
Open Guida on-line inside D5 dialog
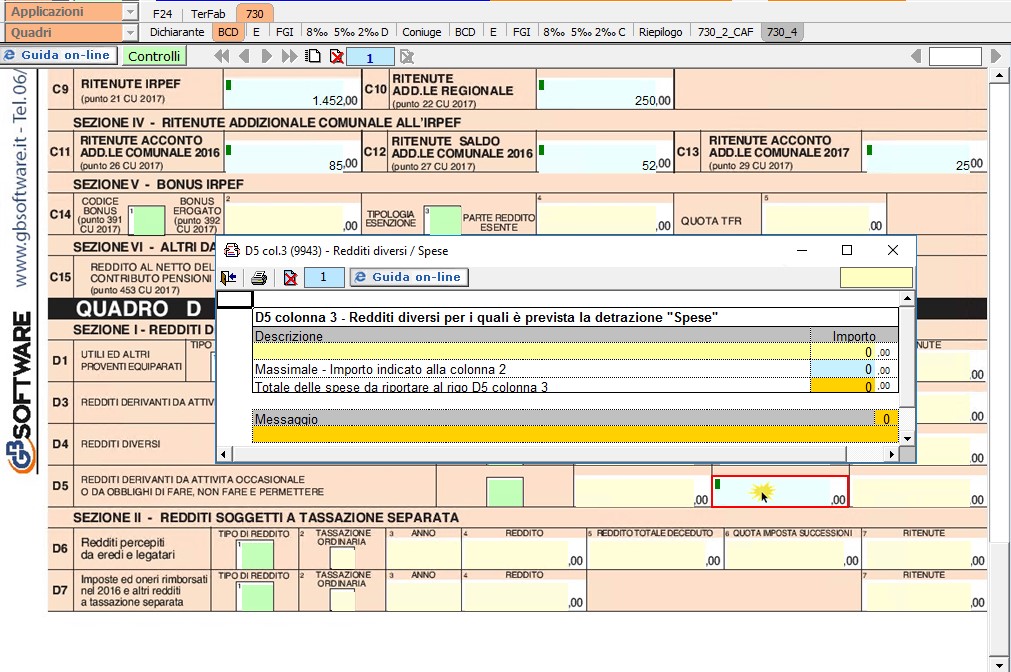click(409, 277)
